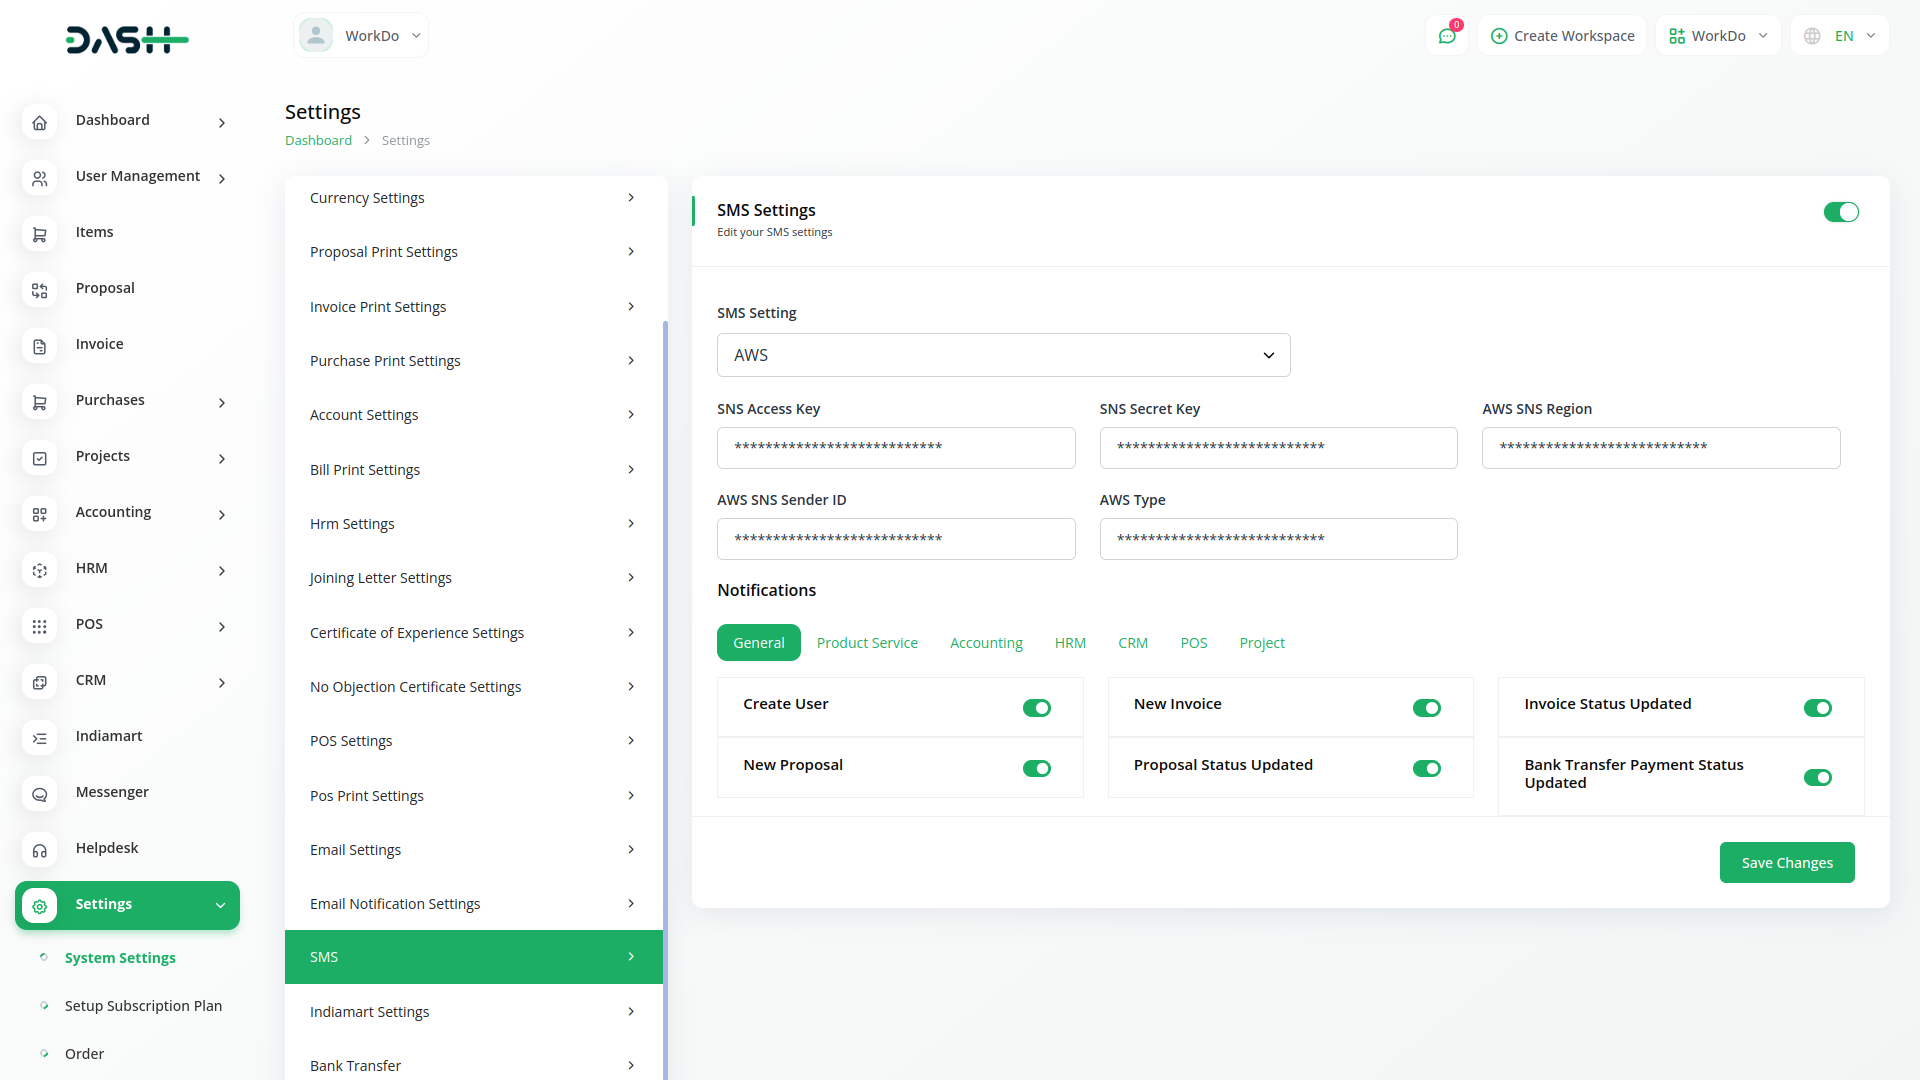Open the chat messages icon in header
This screenshot has width=1920, height=1080.
coord(1446,36)
